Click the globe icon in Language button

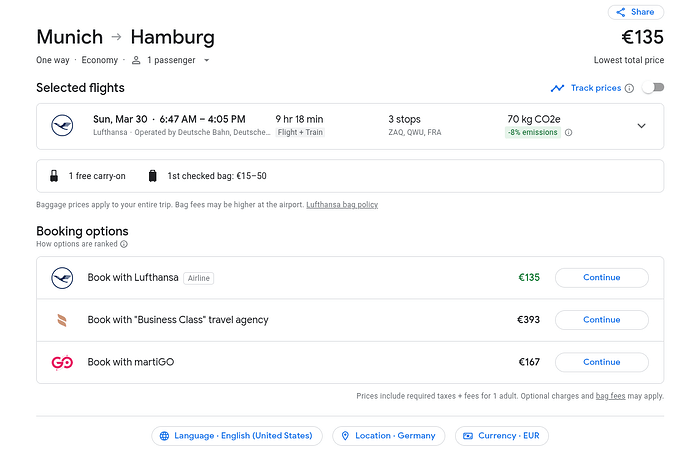(x=164, y=436)
